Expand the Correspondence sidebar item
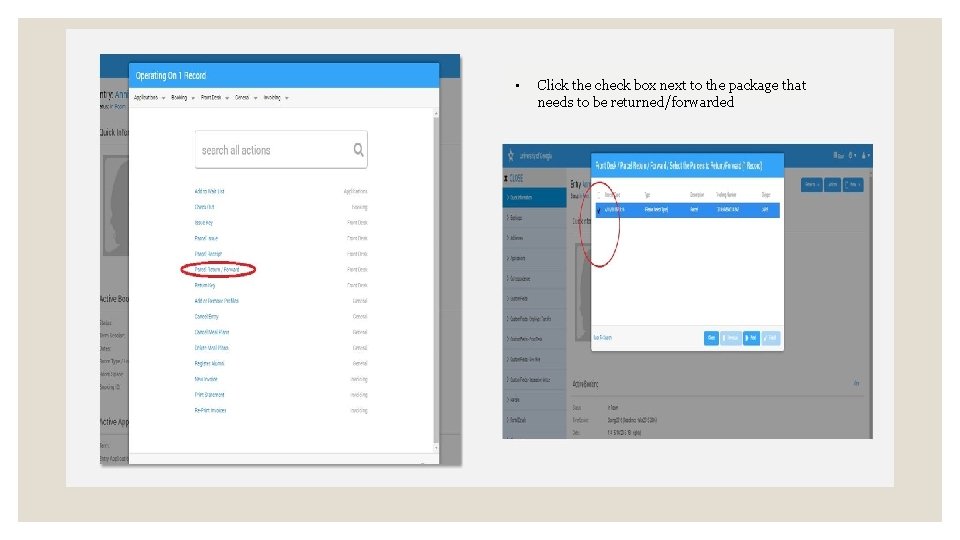 pyautogui.click(x=535, y=279)
